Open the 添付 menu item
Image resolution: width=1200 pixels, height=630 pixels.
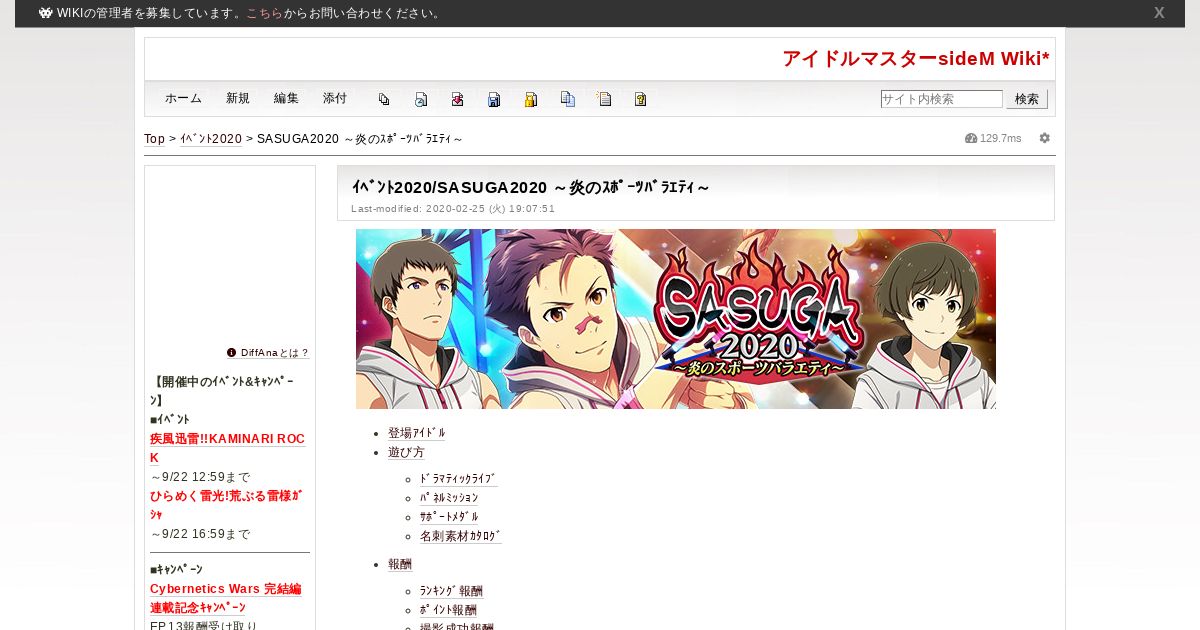point(335,98)
